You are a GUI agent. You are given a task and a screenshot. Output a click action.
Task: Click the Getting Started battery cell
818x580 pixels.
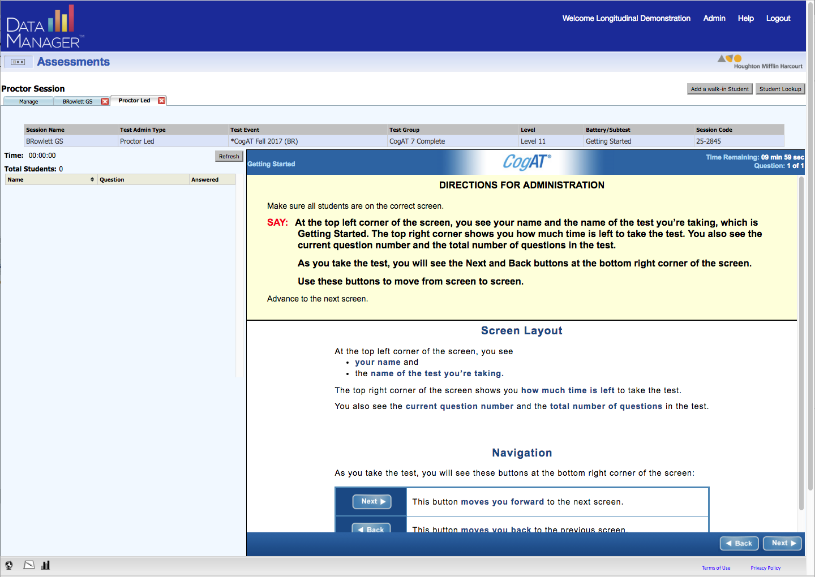click(610, 142)
